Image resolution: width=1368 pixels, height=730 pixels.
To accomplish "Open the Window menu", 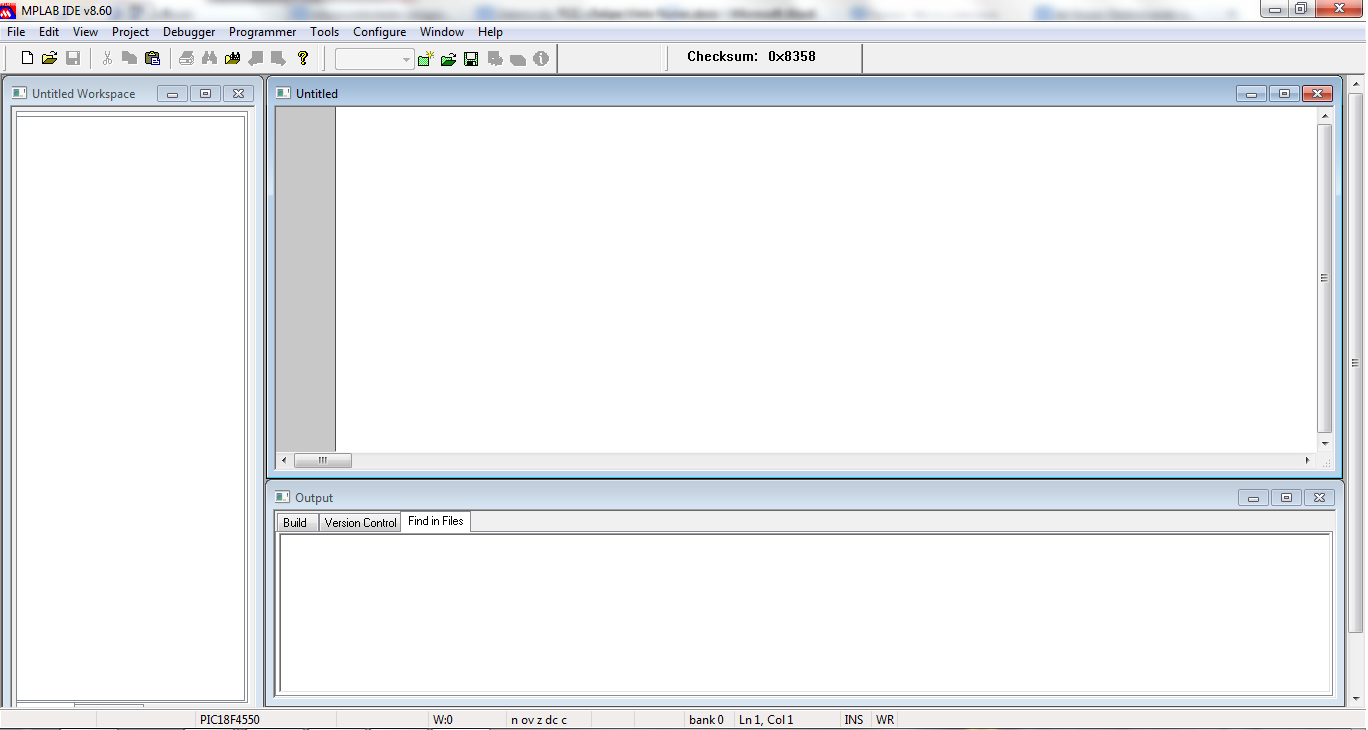I will (441, 32).
